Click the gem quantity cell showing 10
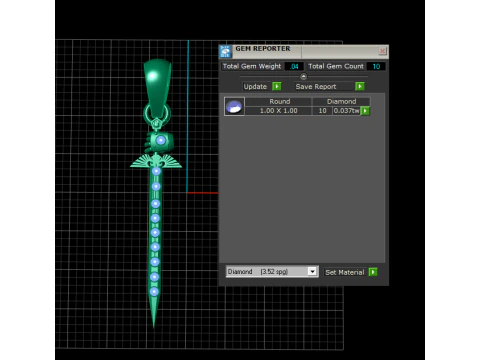480x360 pixels. click(x=322, y=111)
